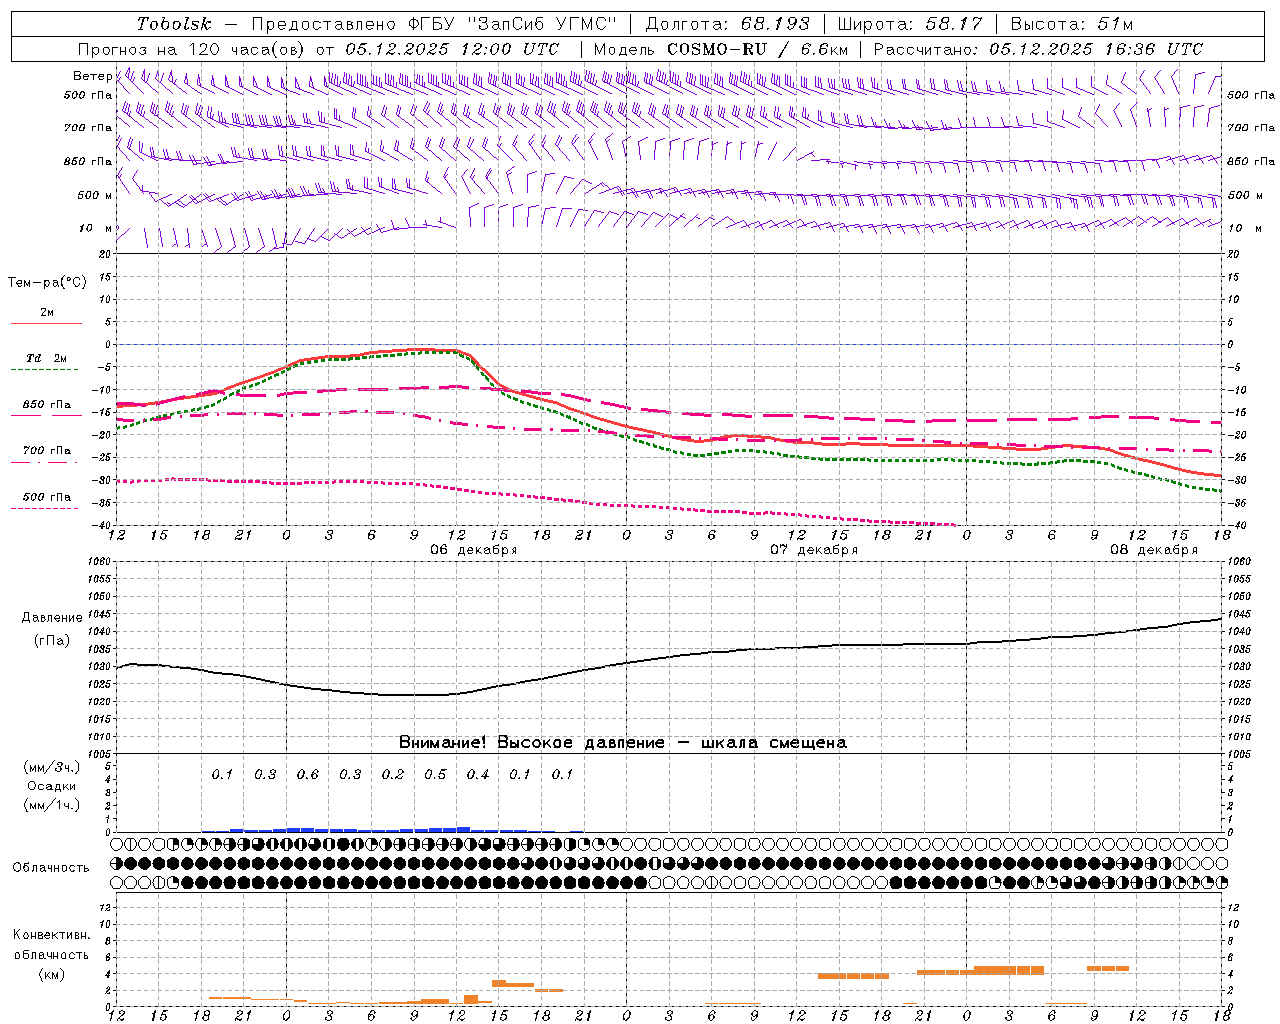Click the longitude value Долгота: 68.193
The height and width of the screenshot is (1024, 1280).
[727, 24]
